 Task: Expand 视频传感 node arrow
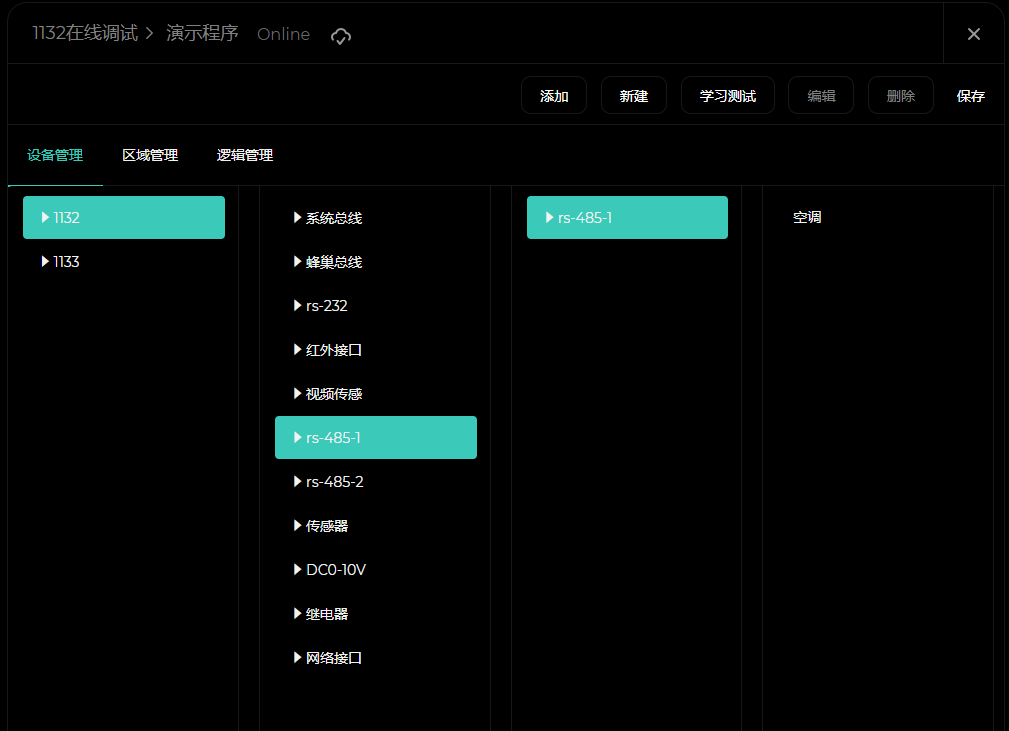[297, 393]
